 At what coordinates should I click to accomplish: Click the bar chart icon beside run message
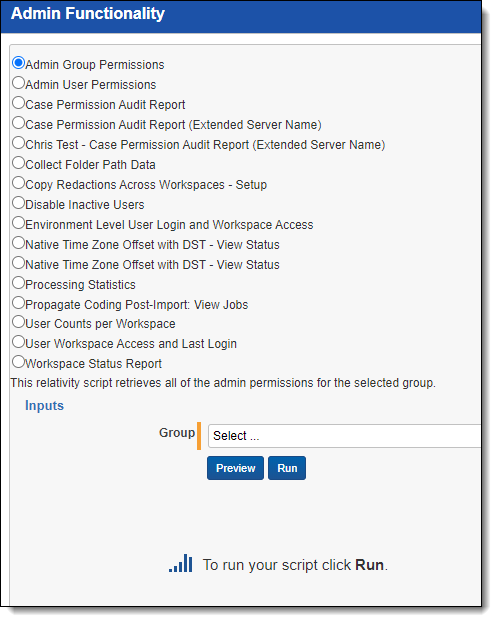(x=181, y=564)
